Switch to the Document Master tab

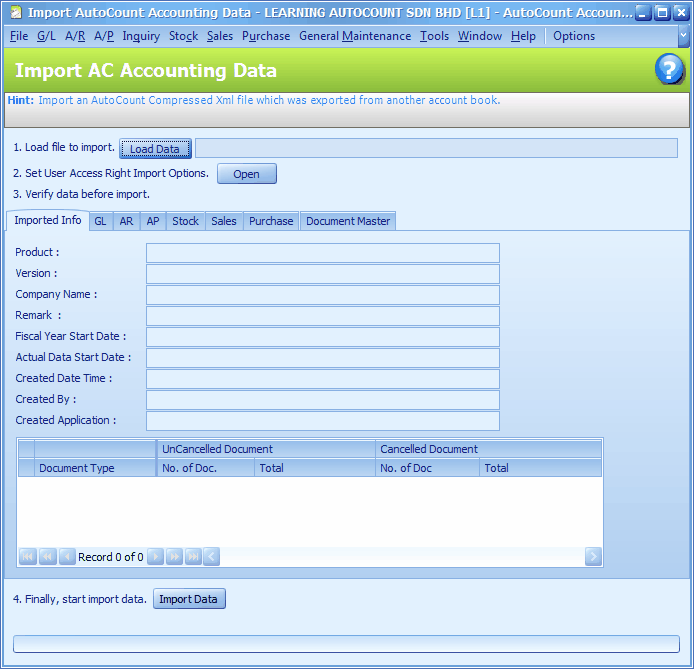coord(348,221)
